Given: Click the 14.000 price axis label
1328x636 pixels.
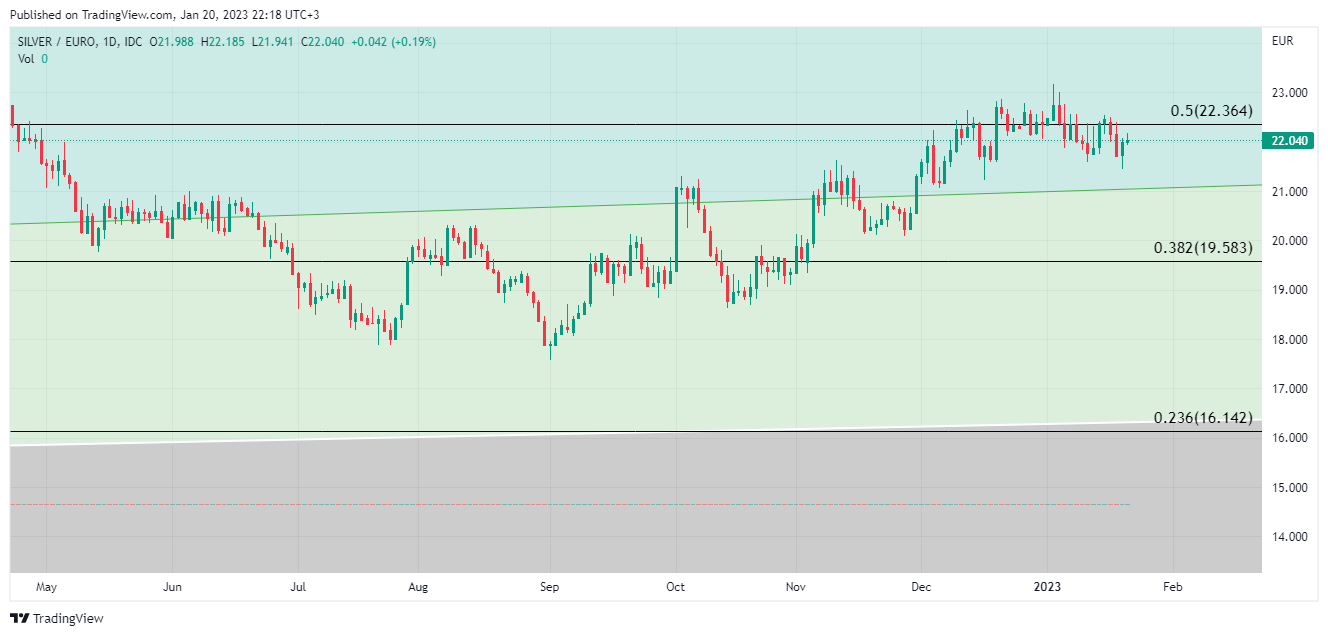Looking at the screenshot, I should (x=1289, y=537).
